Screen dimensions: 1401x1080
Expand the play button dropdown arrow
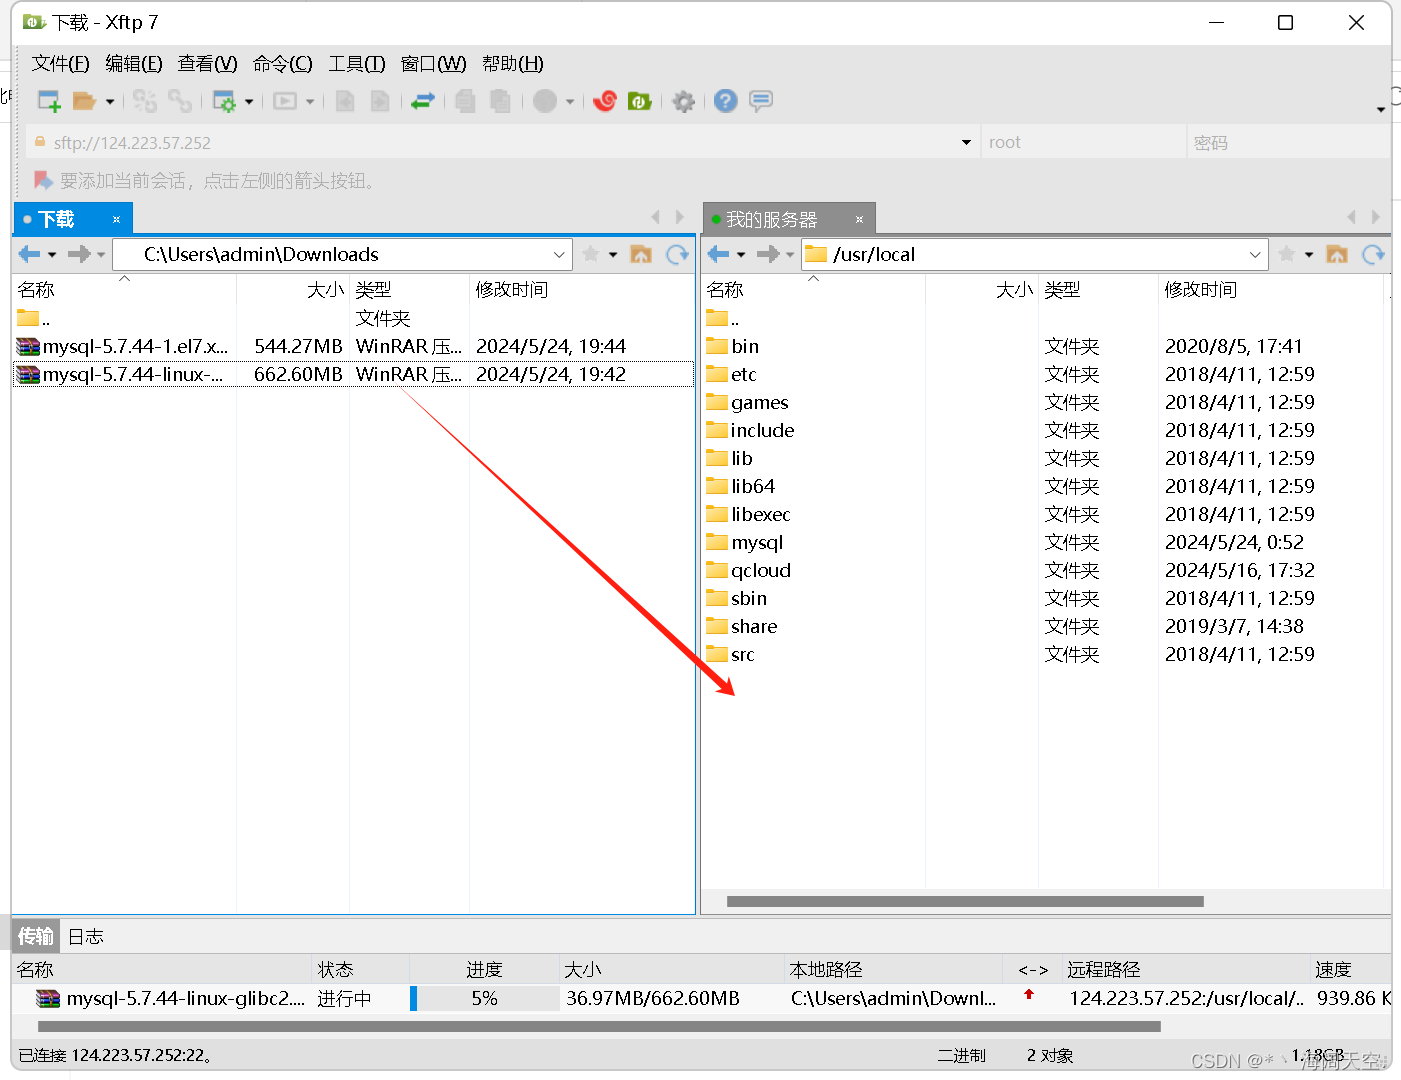[310, 102]
